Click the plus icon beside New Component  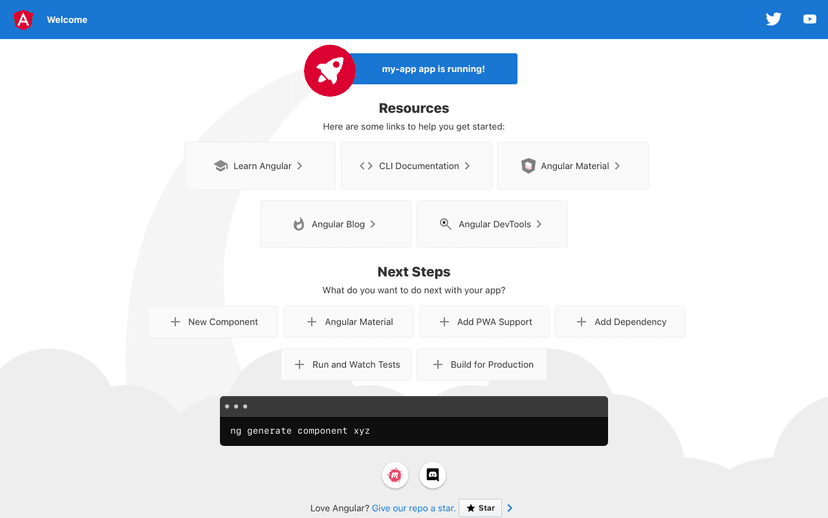coord(175,322)
